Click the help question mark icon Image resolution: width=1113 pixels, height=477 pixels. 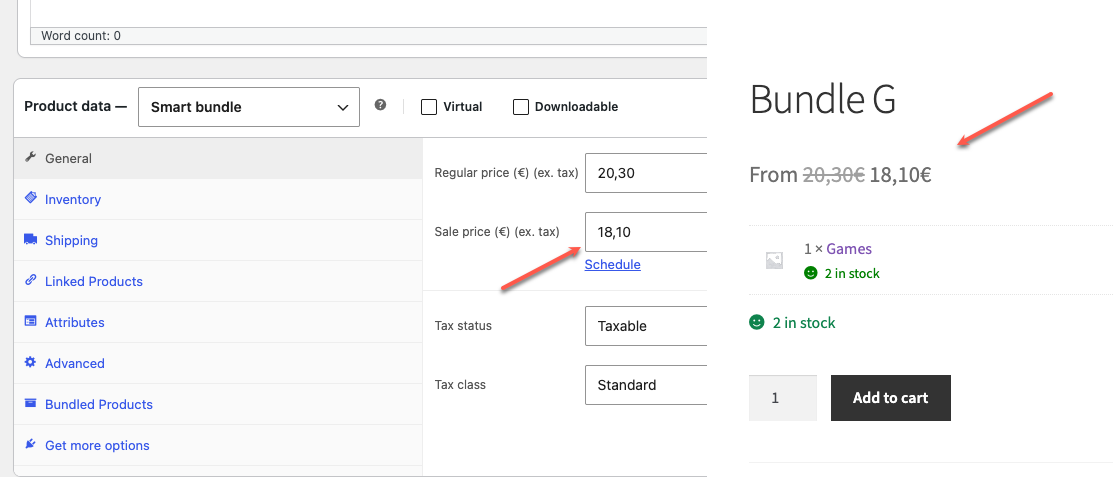380,105
